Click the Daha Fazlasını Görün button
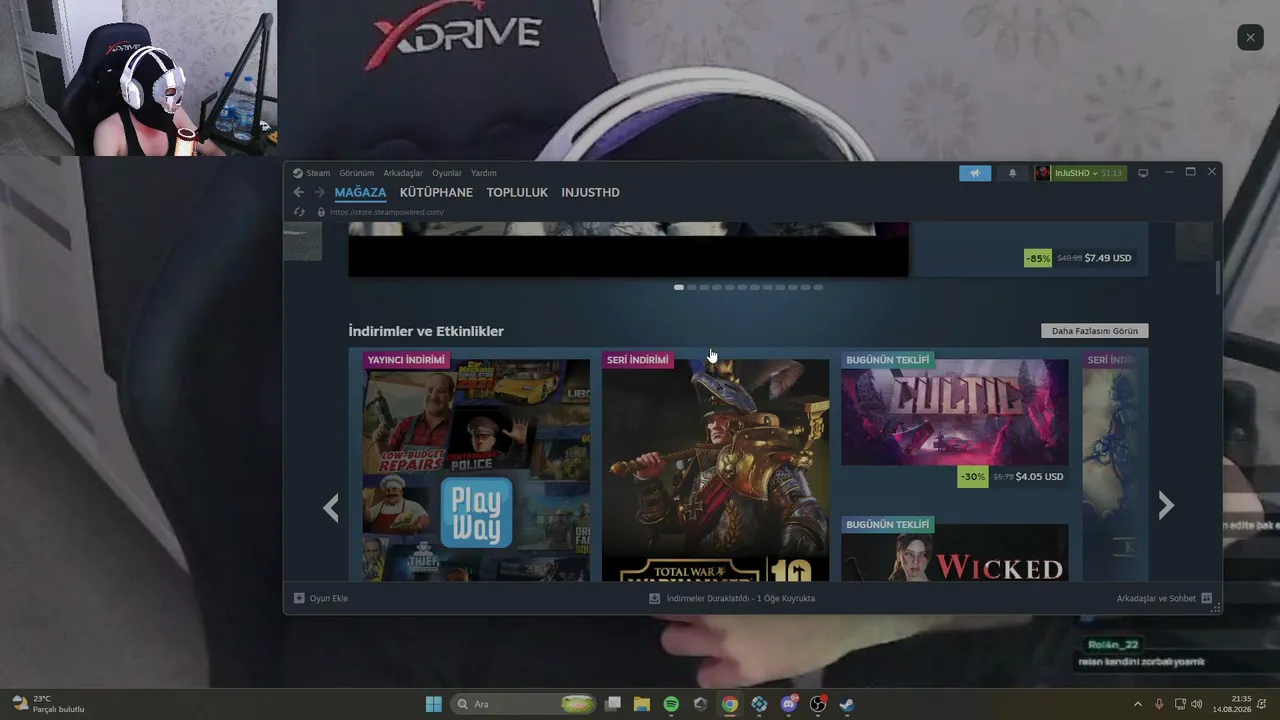This screenshot has width=1280, height=720. [x=1095, y=331]
